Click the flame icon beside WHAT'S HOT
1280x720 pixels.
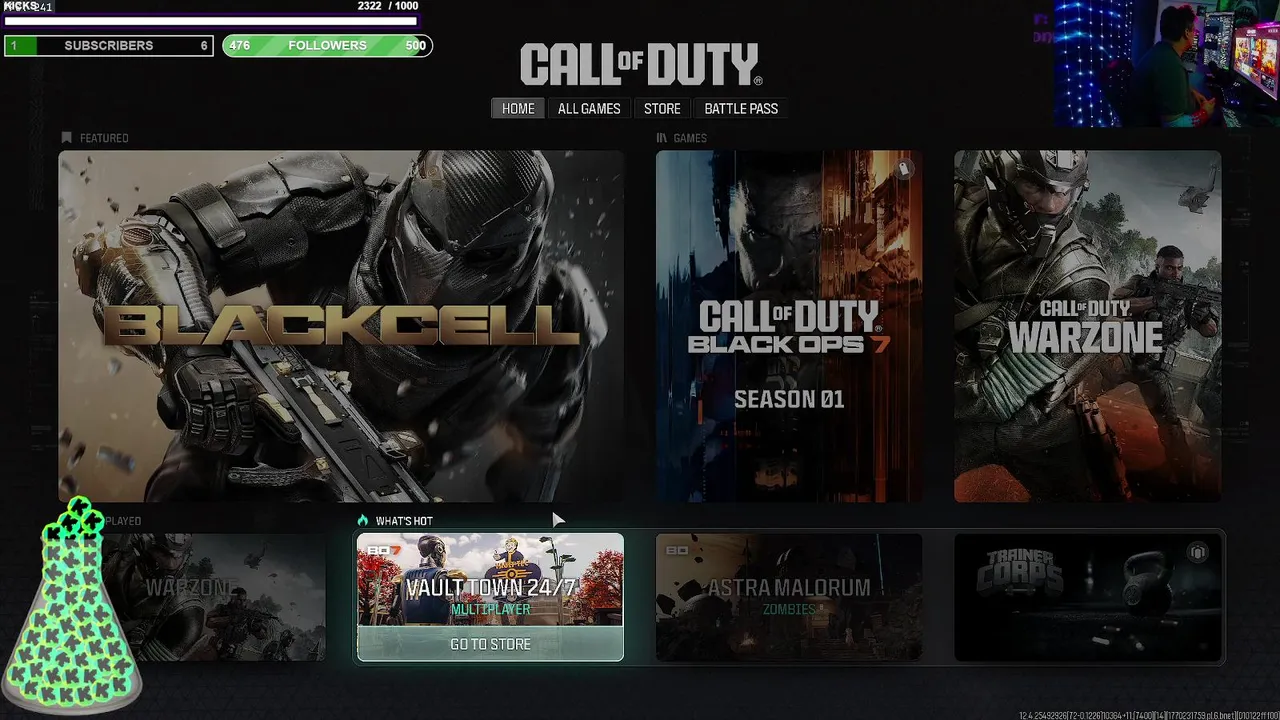pos(363,520)
